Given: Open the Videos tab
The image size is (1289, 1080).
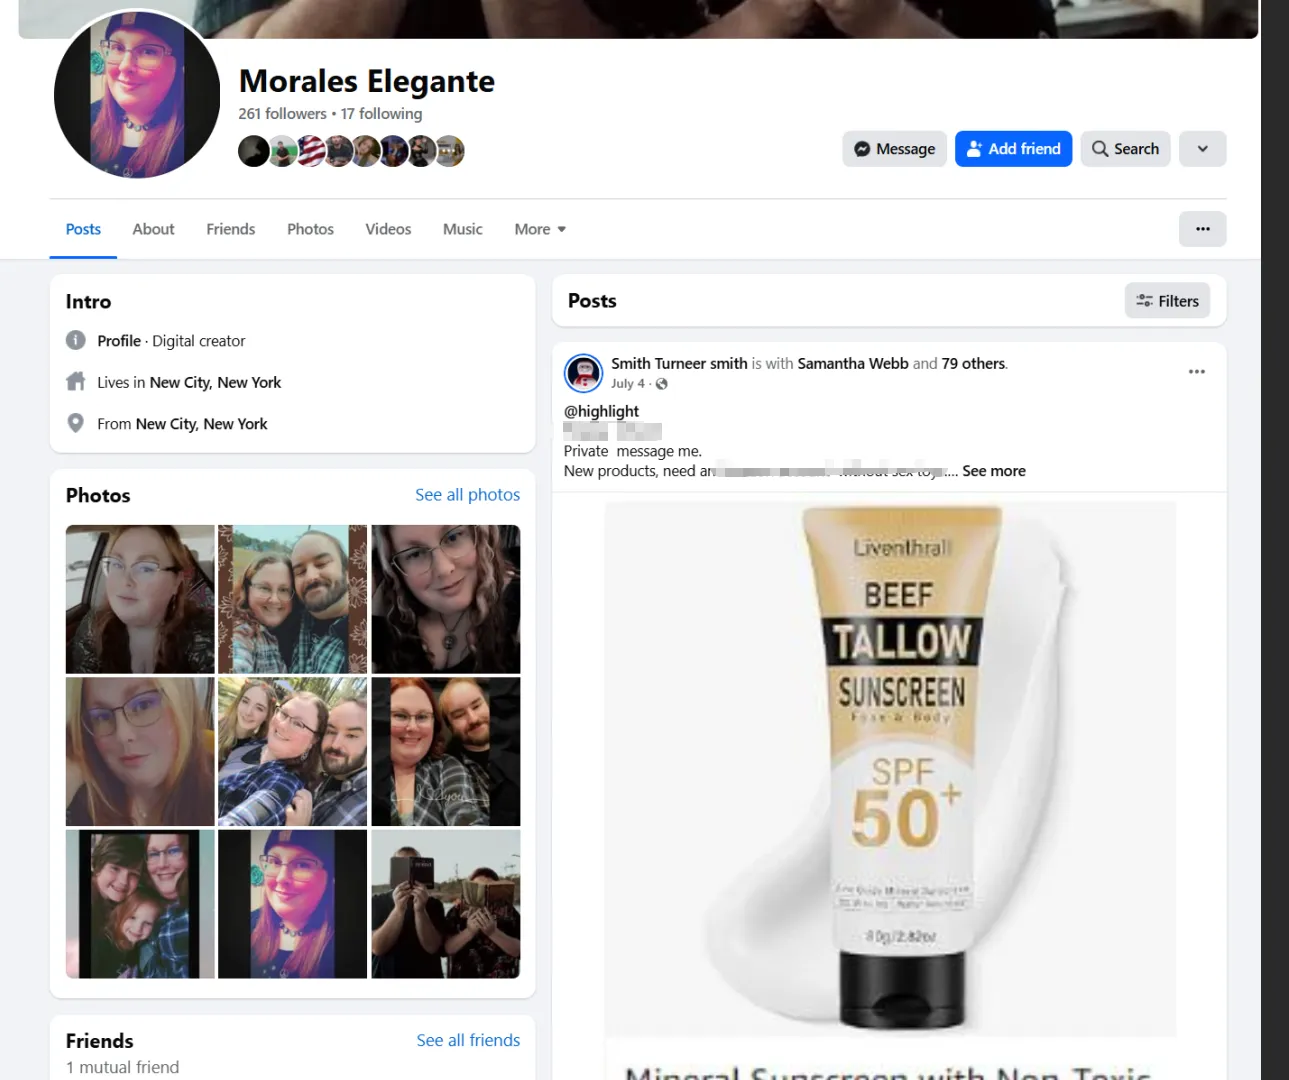Looking at the screenshot, I should pyautogui.click(x=388, y=229).
